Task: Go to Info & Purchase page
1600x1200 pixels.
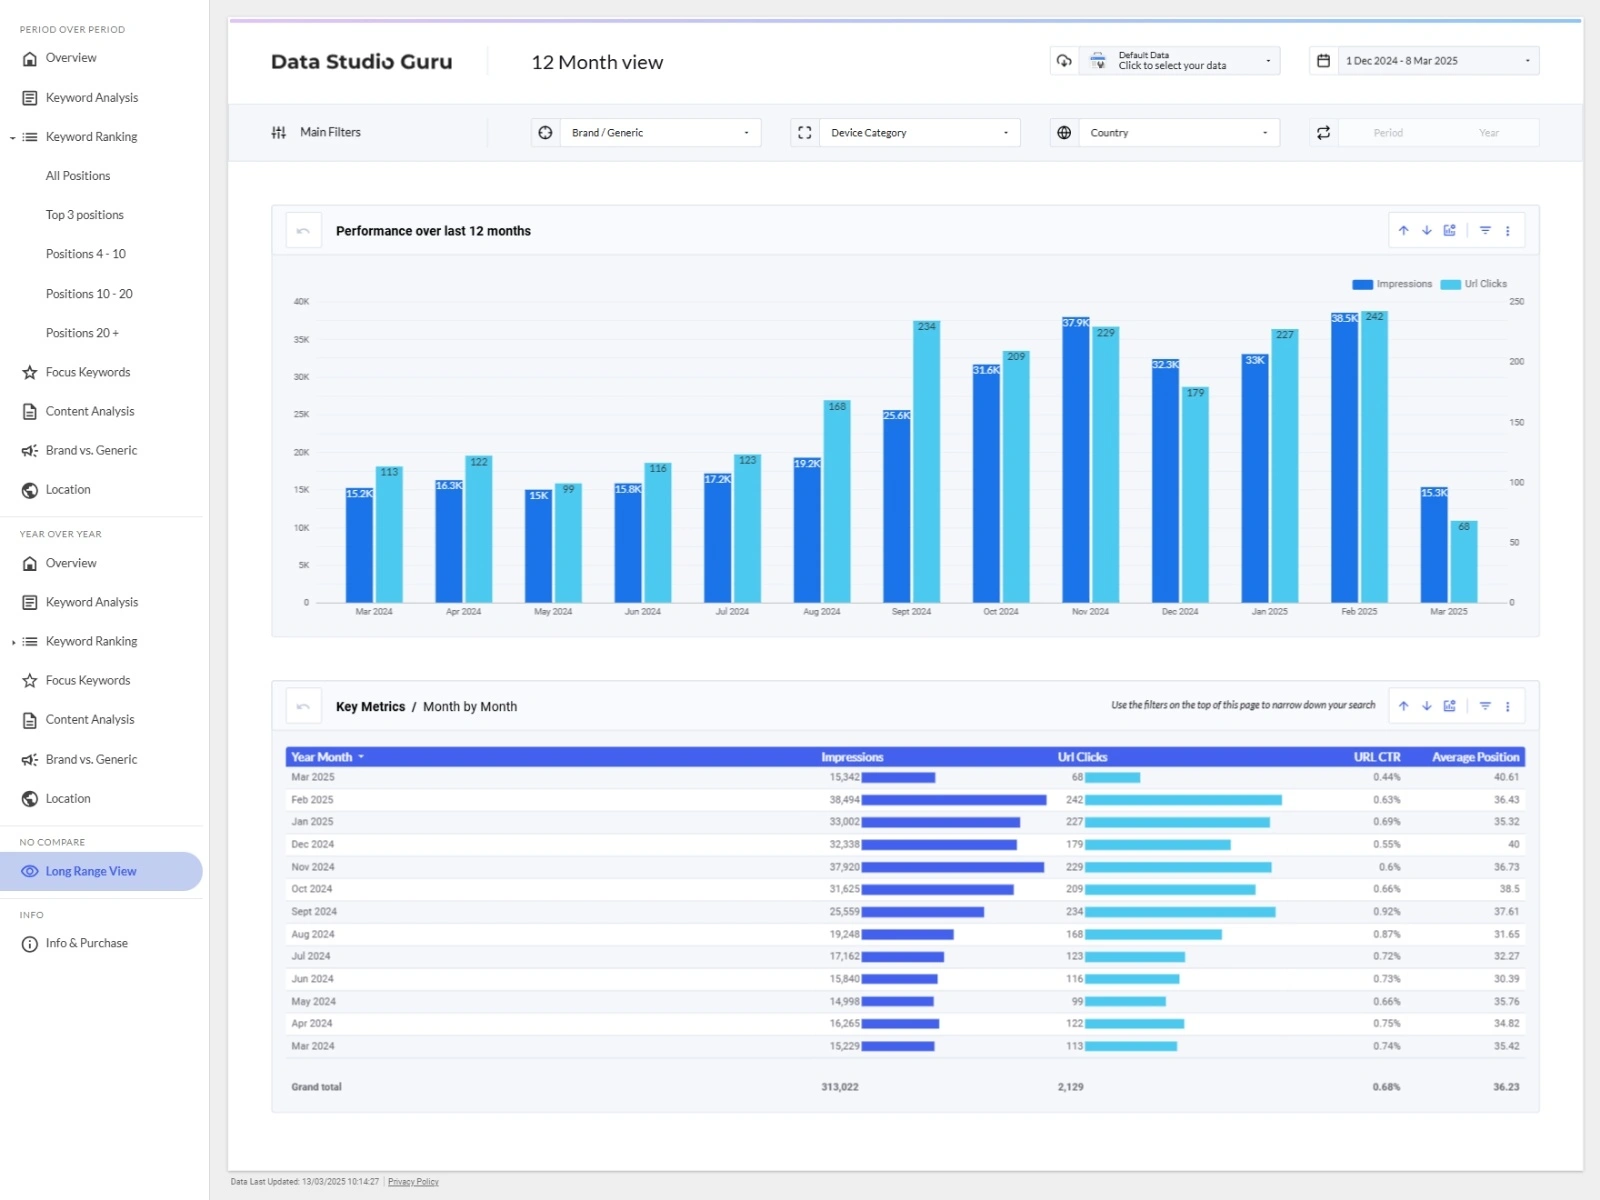Action: click(x=86, y=943)
